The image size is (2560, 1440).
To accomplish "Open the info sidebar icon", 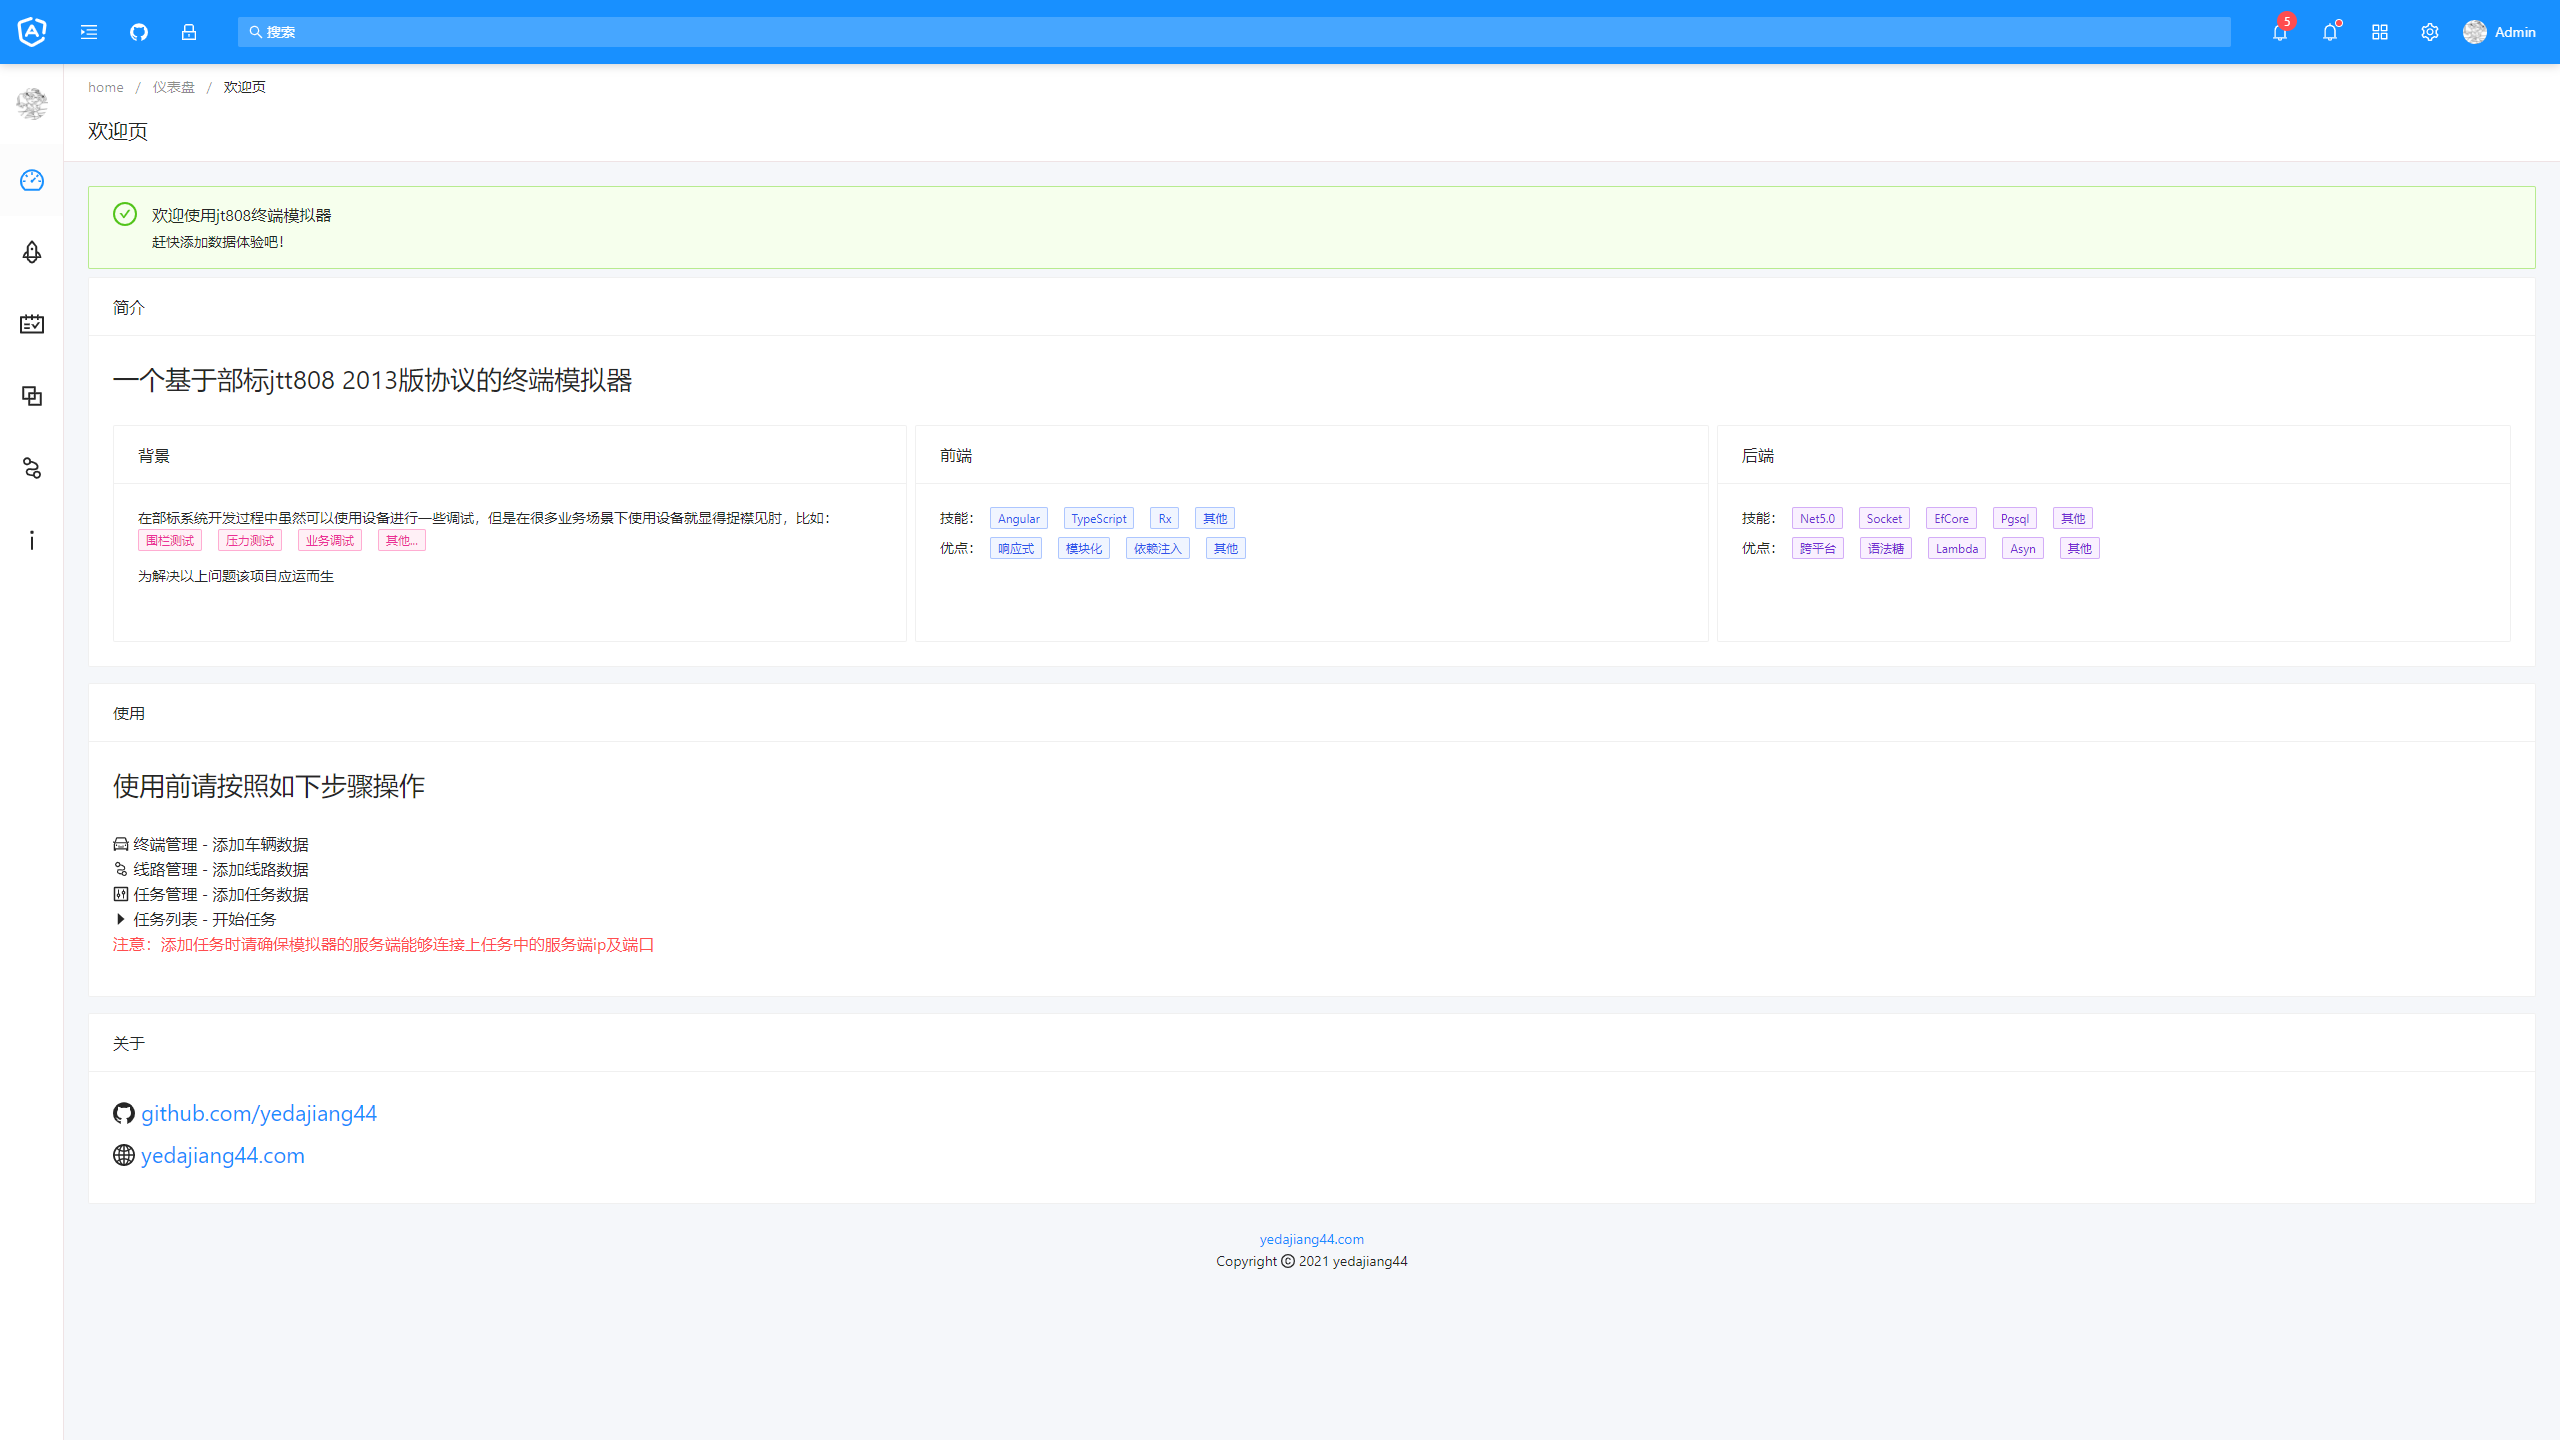I will click(x=32, y=540).
